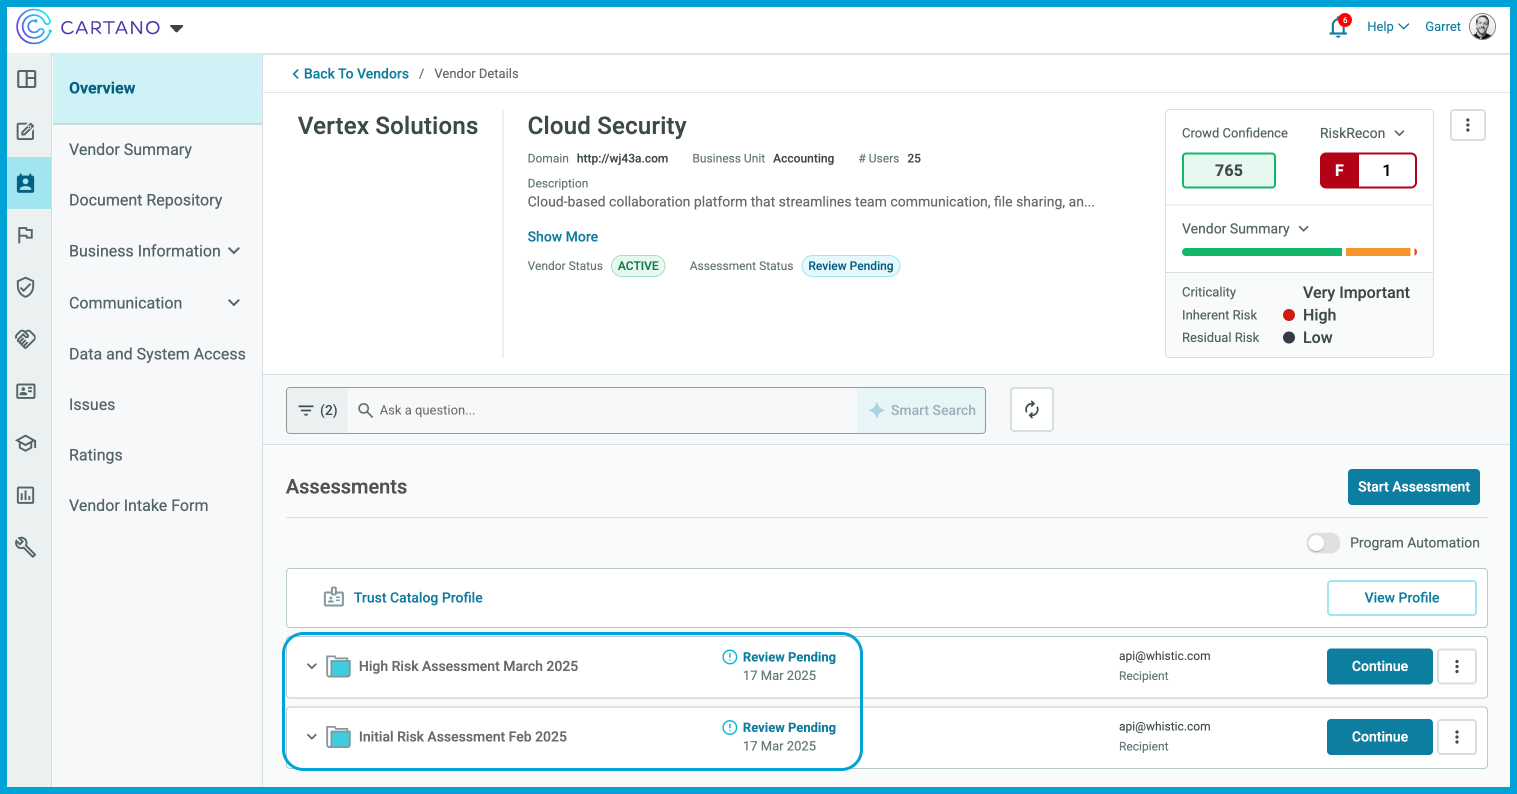Screen dimensions: 1517x794
Task: Select the Assessments edit icon in the sidebar
Action: click(x=27, y=130)
